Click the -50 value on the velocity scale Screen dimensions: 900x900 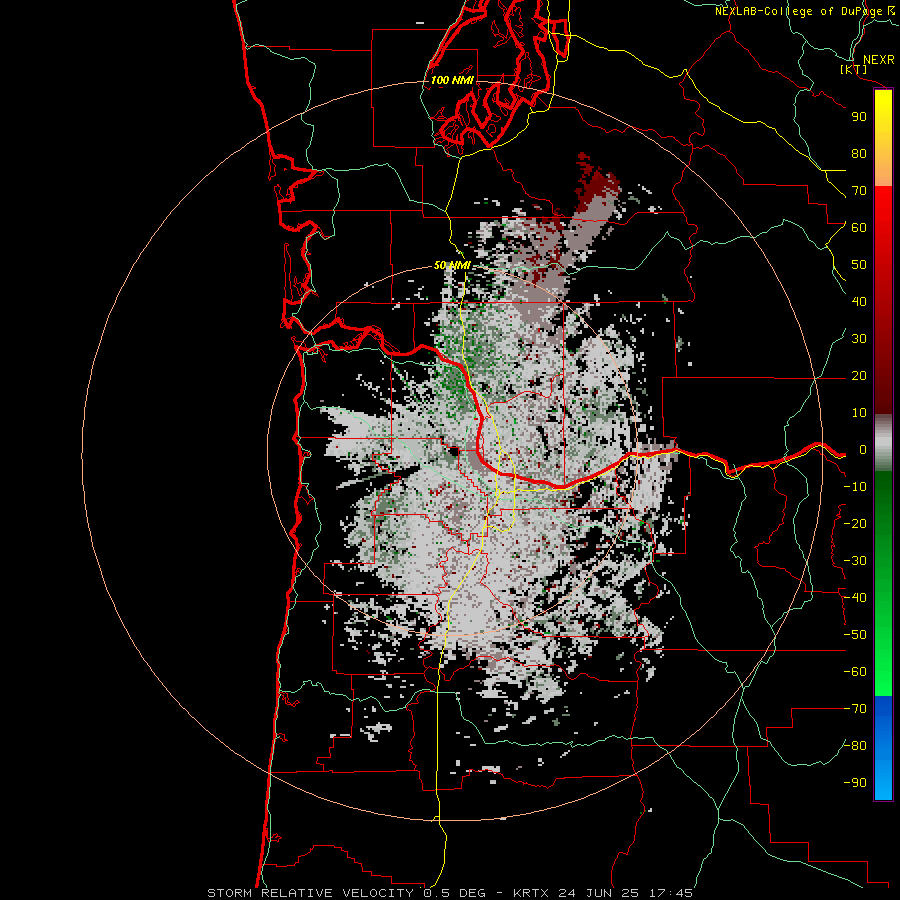point(855,635)
